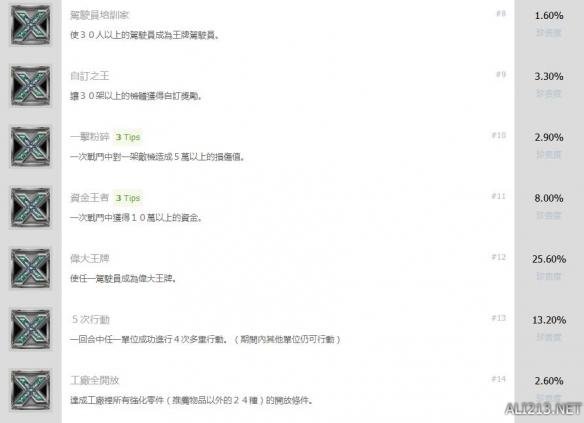Click the 8.00% rarity value
This screenshot has width=584, height=423.
(x=549, y=198)
